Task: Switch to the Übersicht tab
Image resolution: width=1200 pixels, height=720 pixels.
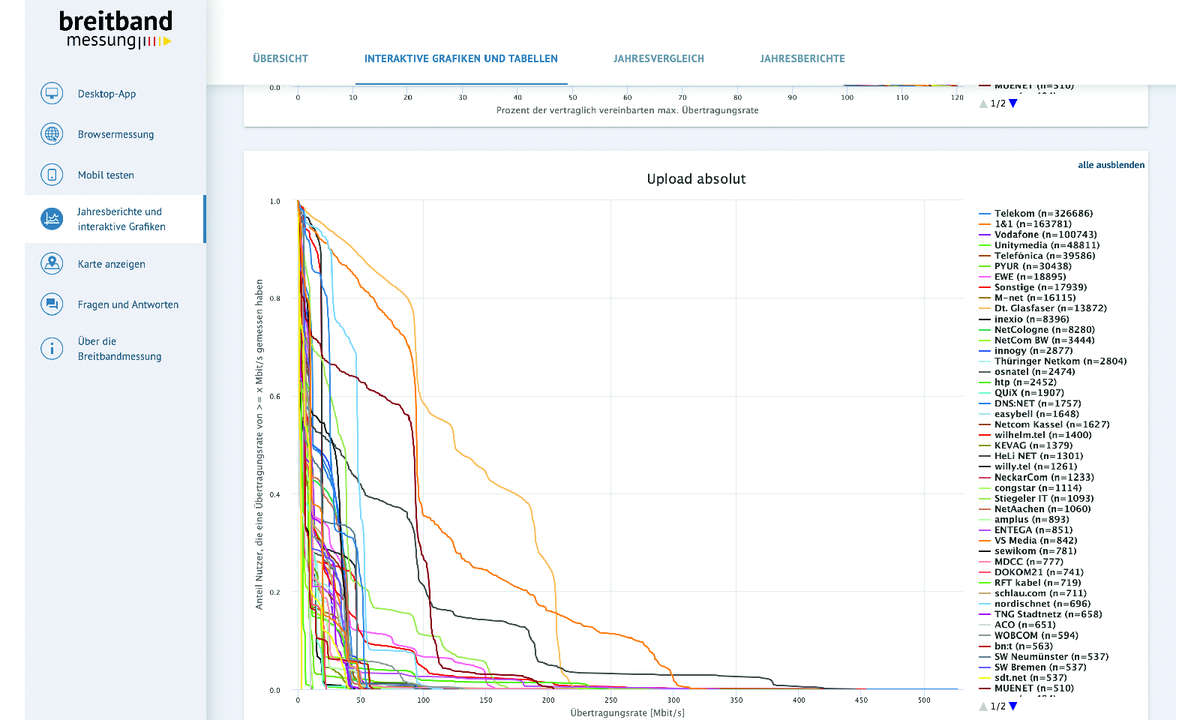Action: pos(280,59)
